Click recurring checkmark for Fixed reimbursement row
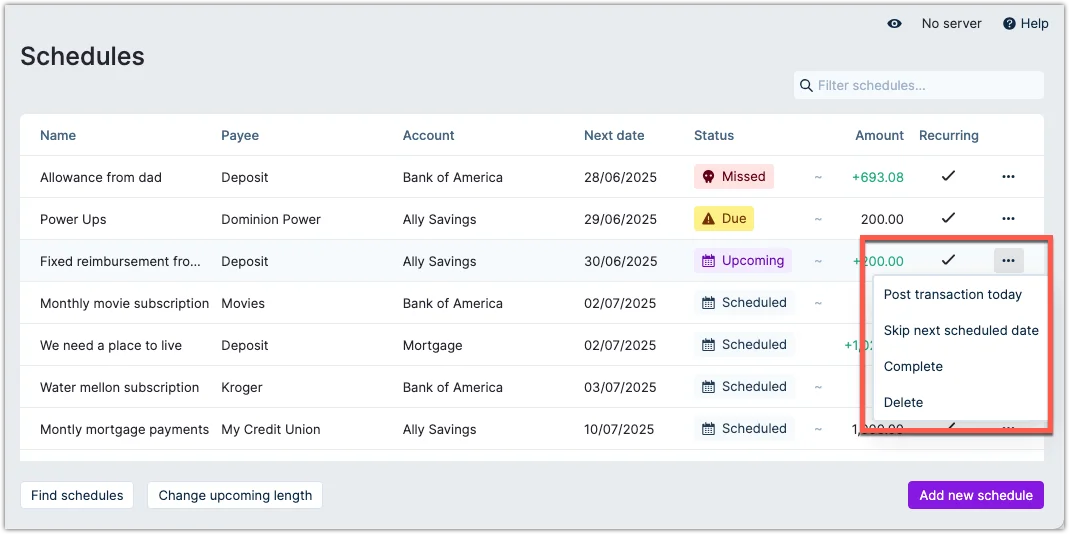 click(x=948, y=261)
